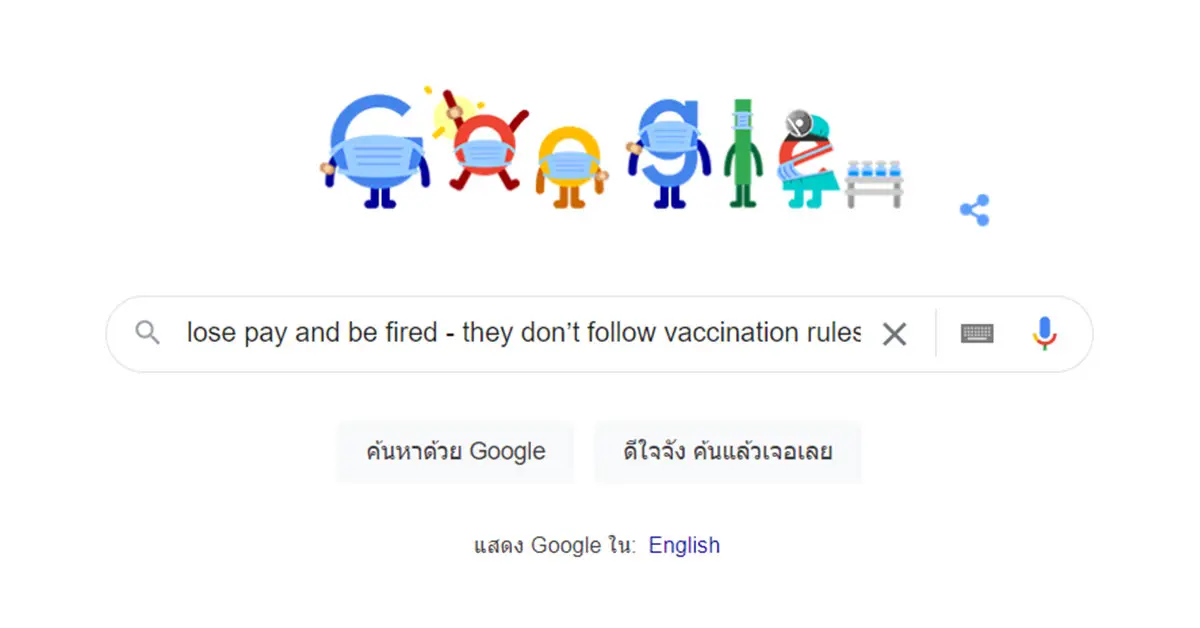1200x628 pixels.
Task: Click the แสดง Google ใน: label
Action: tap(554, 546)
